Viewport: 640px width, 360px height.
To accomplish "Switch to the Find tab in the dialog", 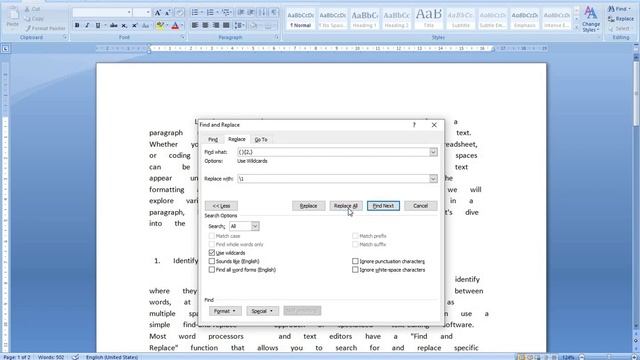I will 213,140.
